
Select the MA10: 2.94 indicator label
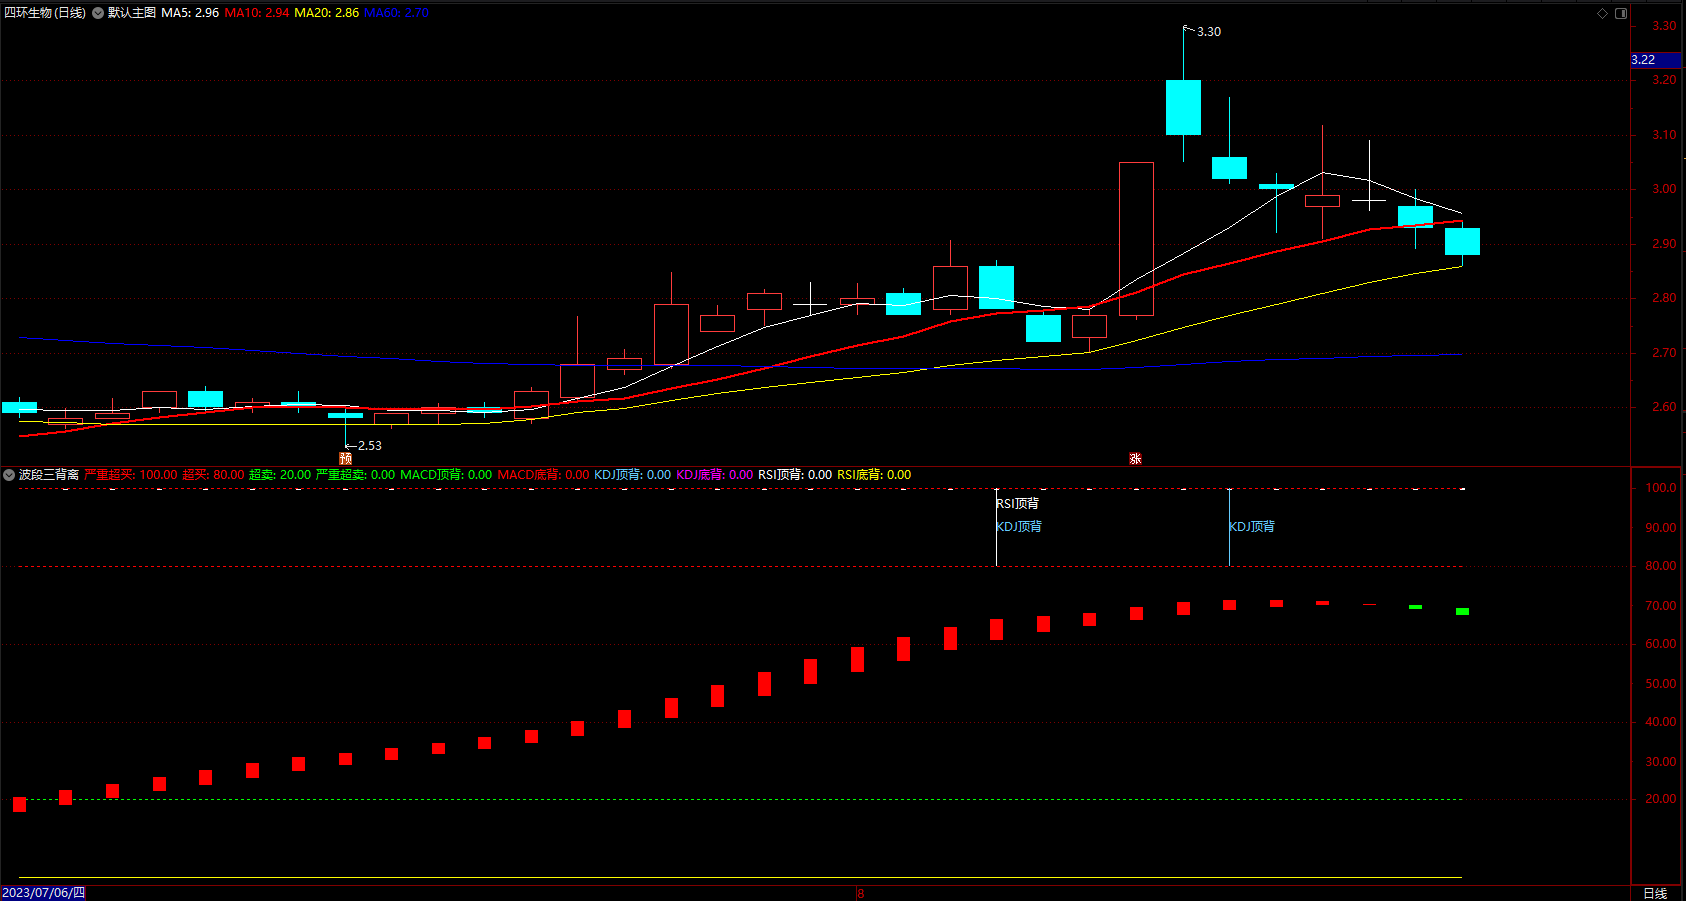point(257,13)
